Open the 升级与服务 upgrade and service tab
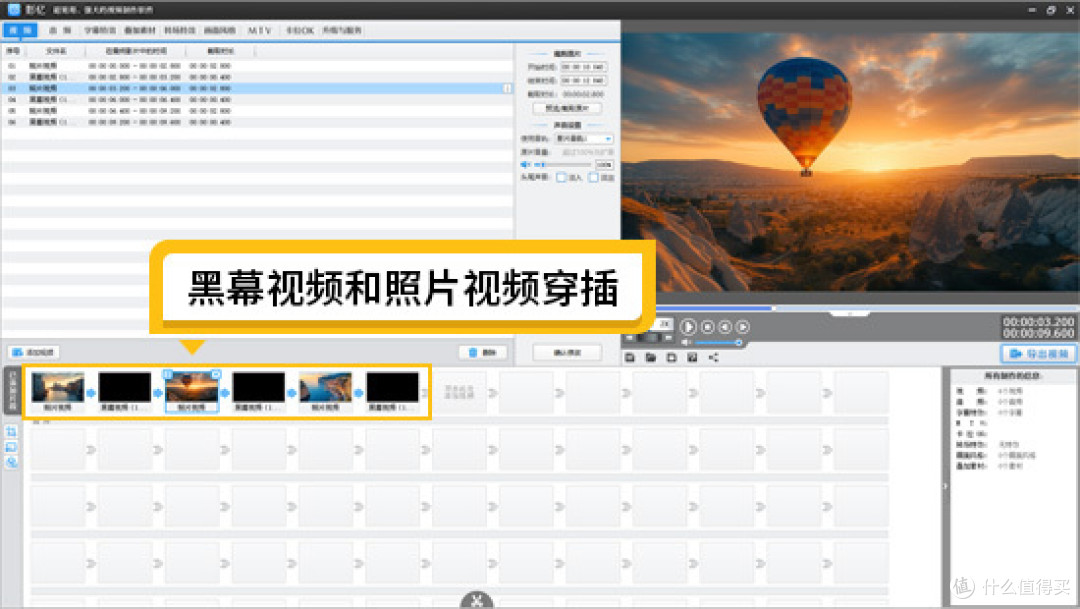The width and height of the screenshot is (1080, 609). (342, 30)
